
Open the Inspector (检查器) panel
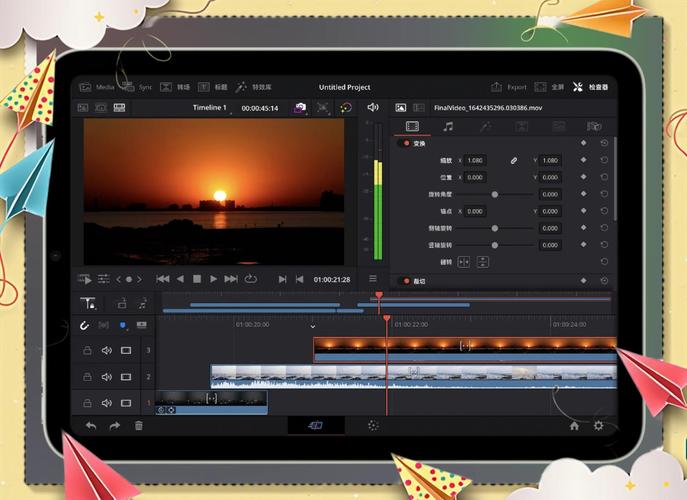[590, 87]
